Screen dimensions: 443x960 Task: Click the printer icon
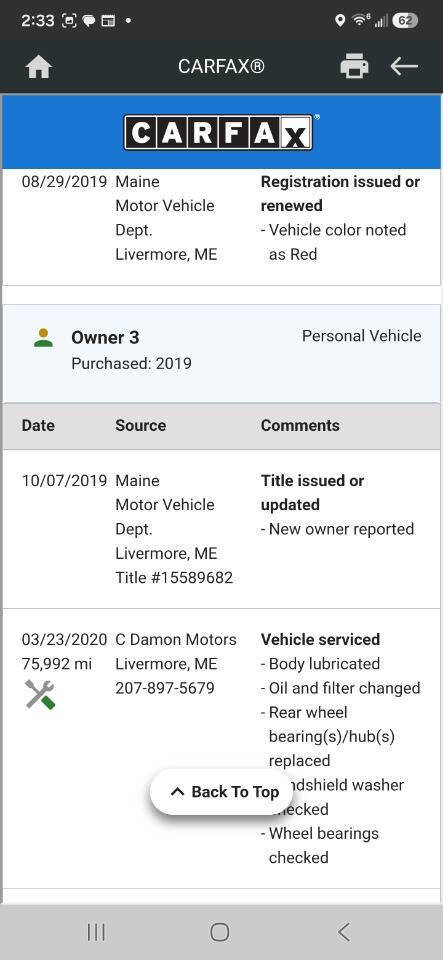[354, 66]
